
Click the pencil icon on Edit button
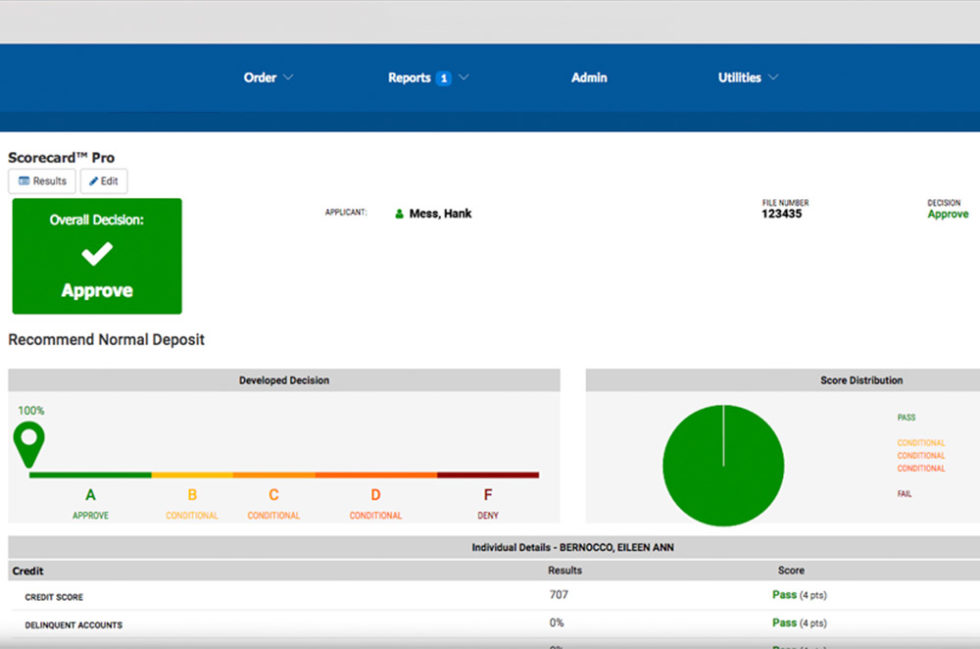[93, 182]
